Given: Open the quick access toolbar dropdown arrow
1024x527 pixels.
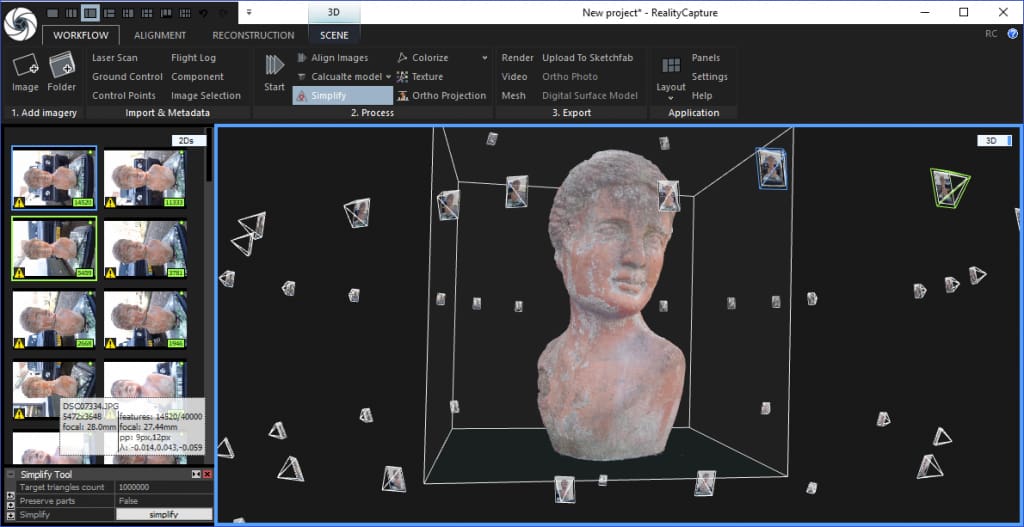Looking at the screenshot, I should [x=249, y=12].
